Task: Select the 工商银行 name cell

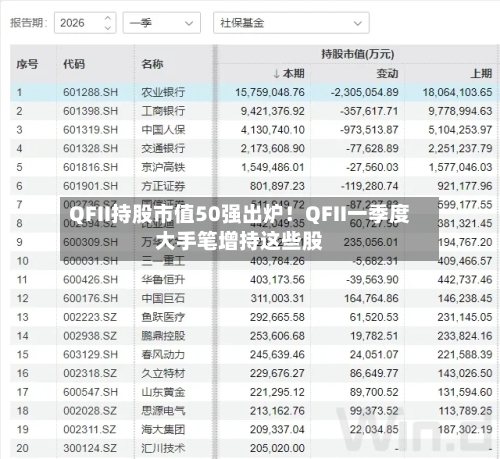Action: 163,111
